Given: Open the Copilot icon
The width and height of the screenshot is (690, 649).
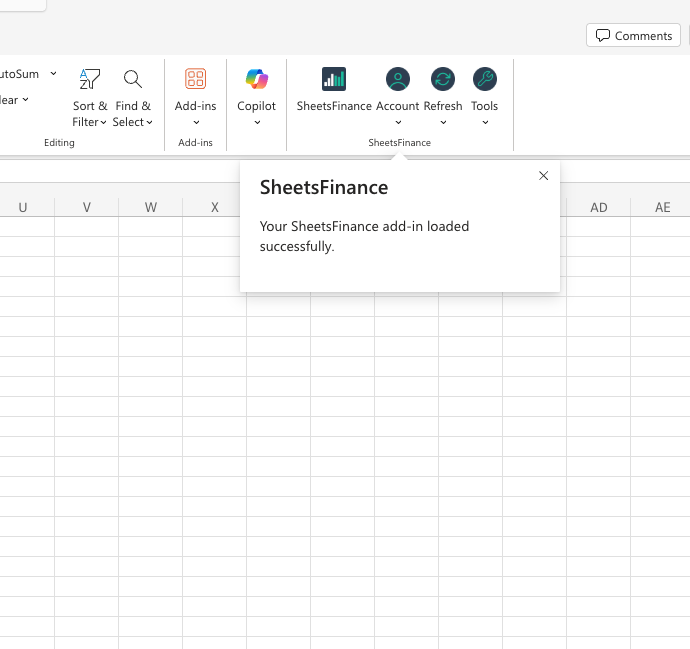Looking at the screenshot, I should click(257, 79).
